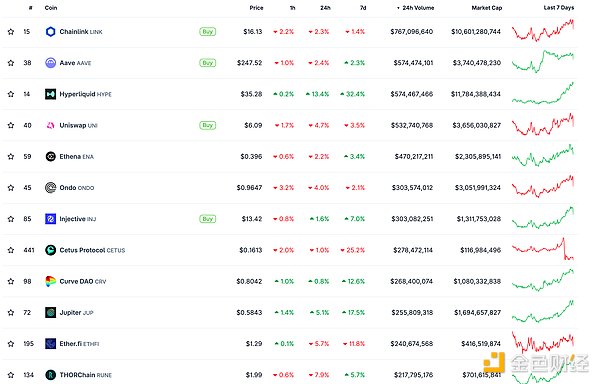Viewport: 600px width, 384px height.
Task: Toggle the favorite star for Chainlink
Action: coord(11,32)
